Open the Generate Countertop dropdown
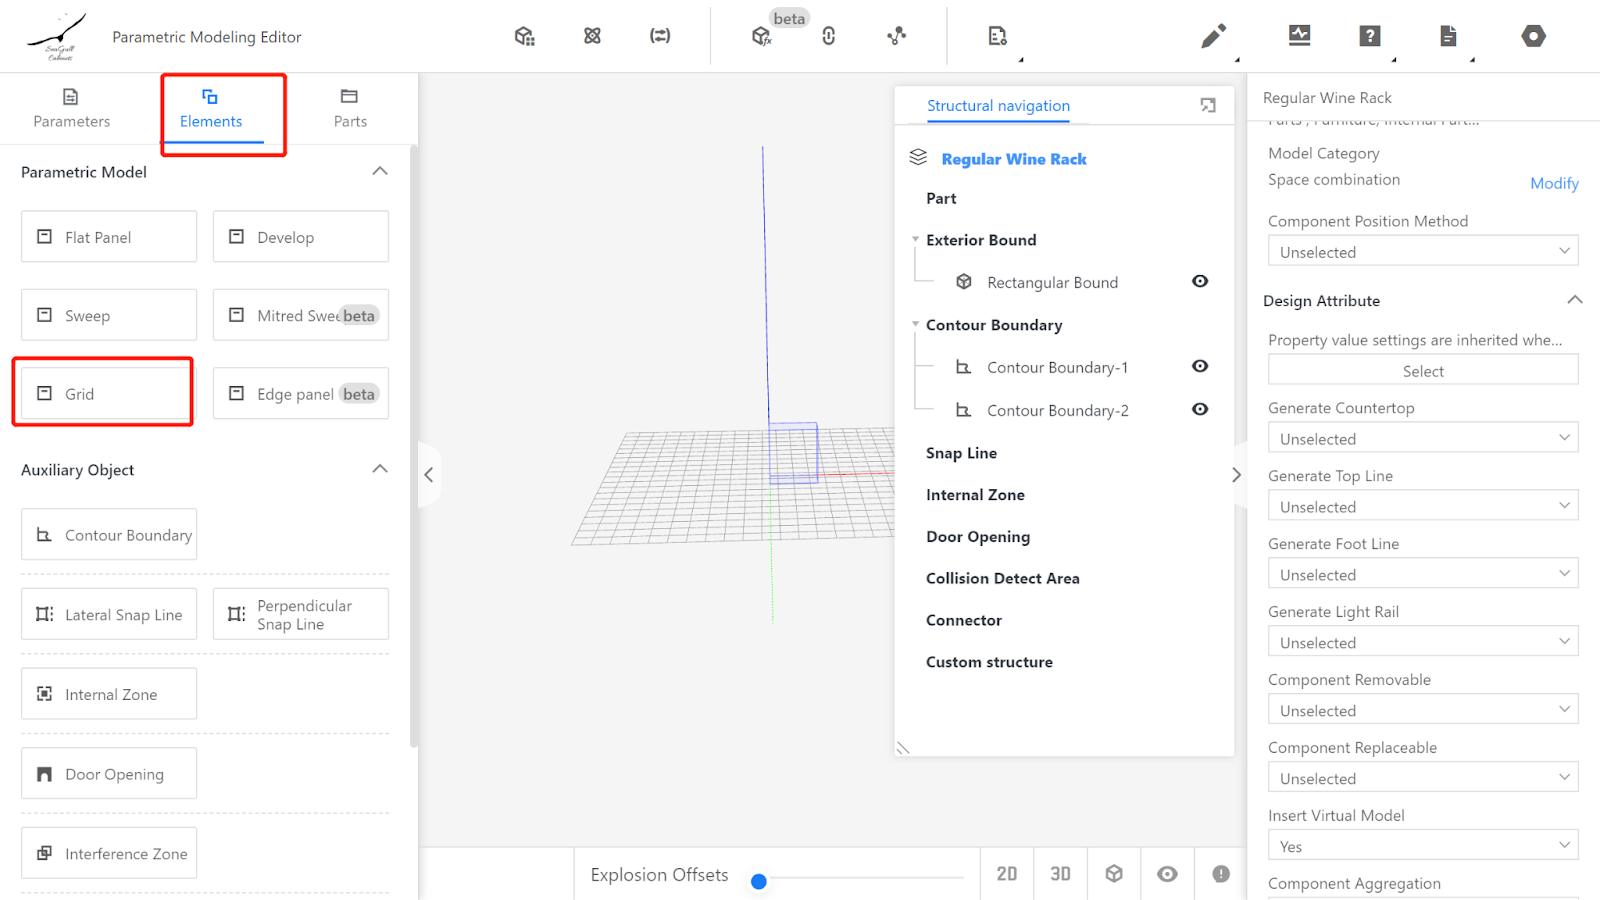Screen dimensions: 1600x900 (1422, 439)
